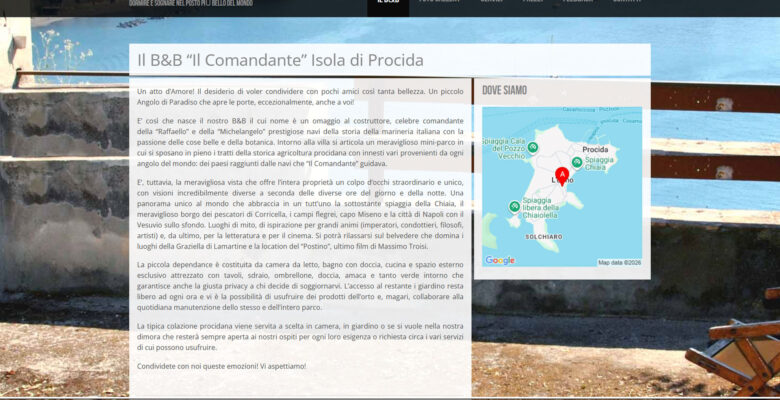Select the Spiaggia Chiaia beach pin

pyautogui.click(x=577, y=162)
